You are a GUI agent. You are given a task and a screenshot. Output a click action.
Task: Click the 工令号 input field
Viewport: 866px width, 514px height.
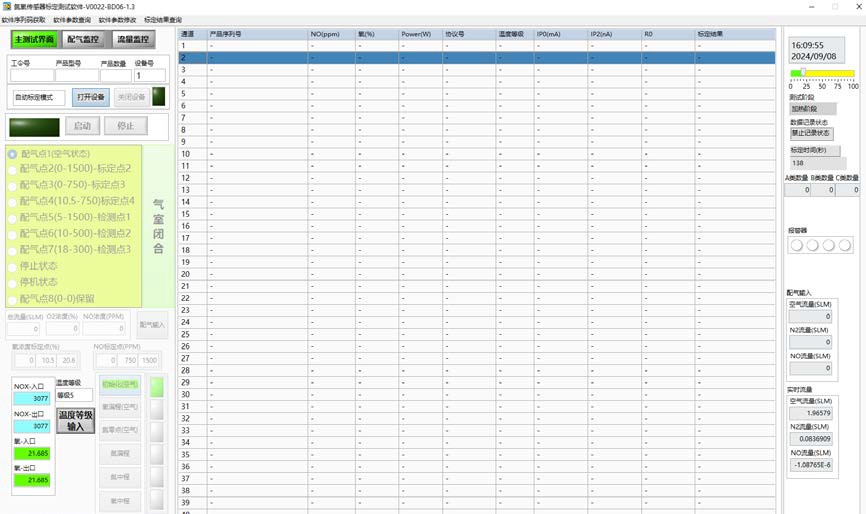pos(32,76)
